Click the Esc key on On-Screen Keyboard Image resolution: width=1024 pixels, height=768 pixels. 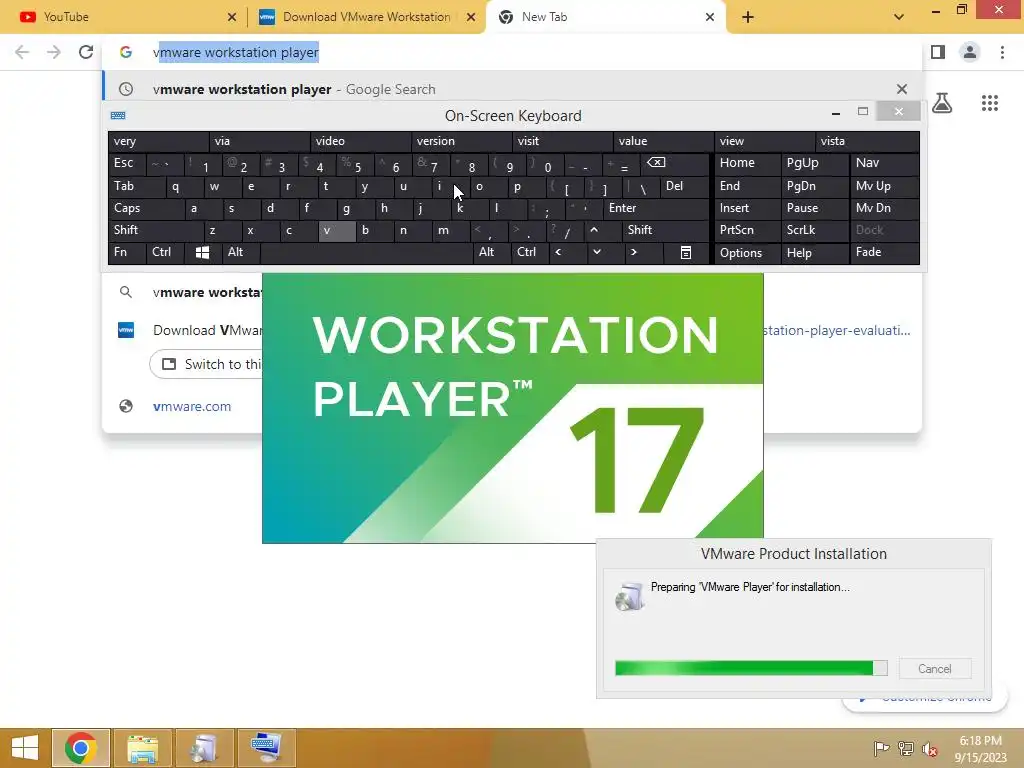coord(127,163)
